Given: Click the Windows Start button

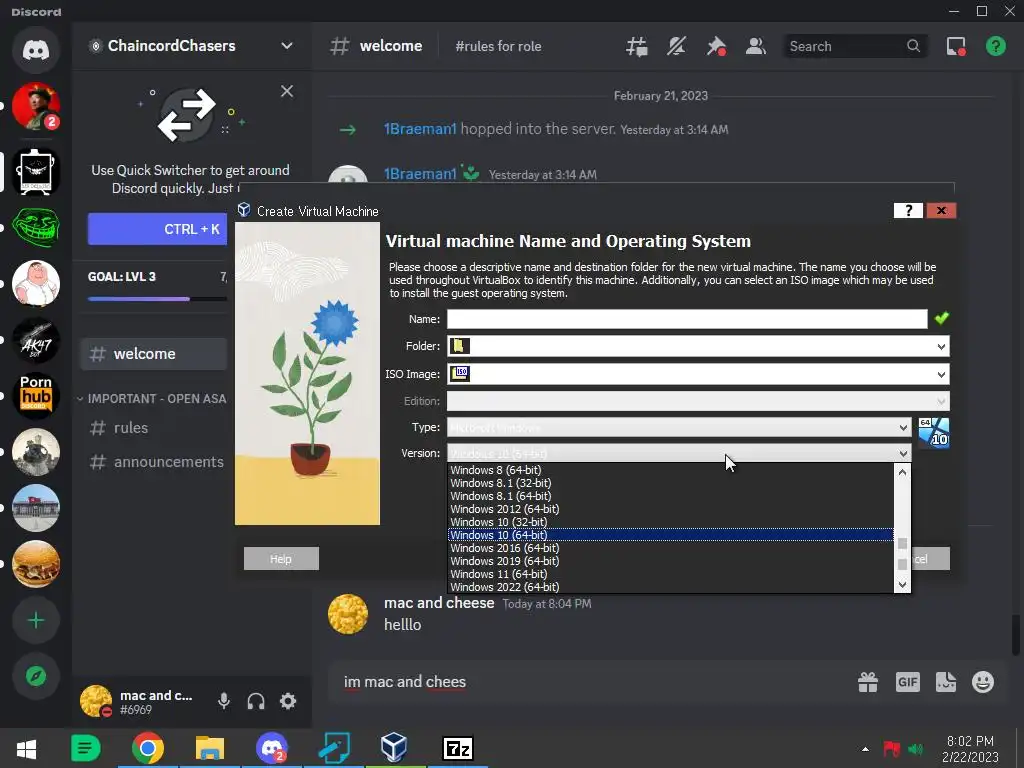Looking at the screenshot, I should pos(26,748).
